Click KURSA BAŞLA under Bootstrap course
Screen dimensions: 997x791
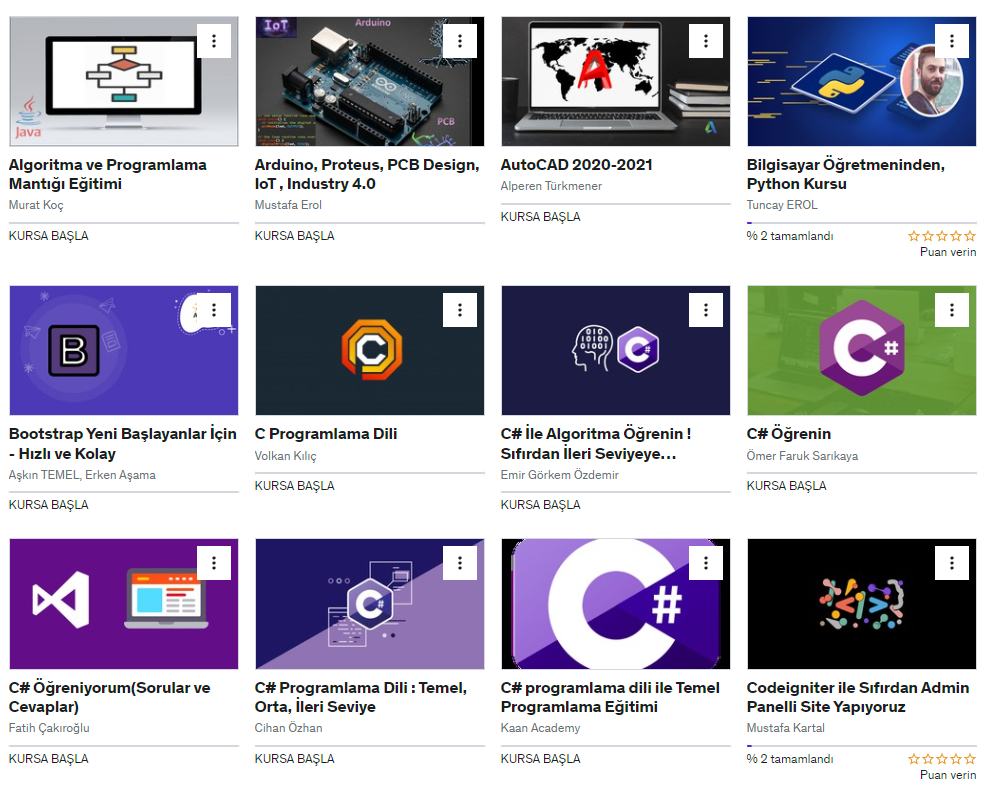[x=49, y=505]
